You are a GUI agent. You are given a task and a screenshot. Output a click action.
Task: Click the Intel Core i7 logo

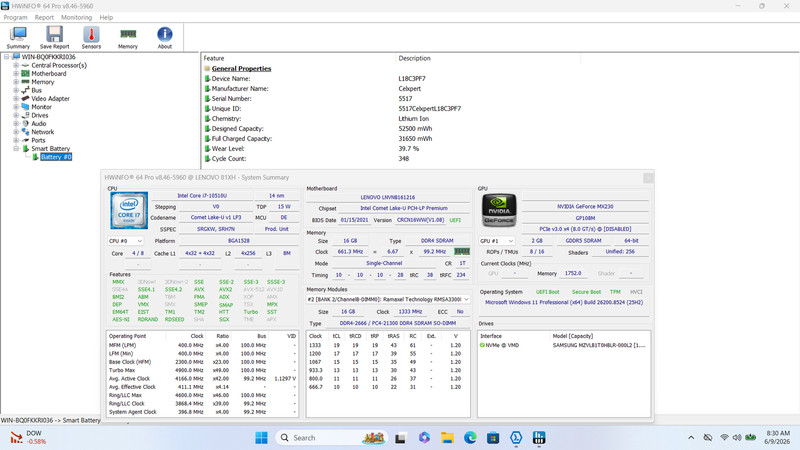(129, 210)
